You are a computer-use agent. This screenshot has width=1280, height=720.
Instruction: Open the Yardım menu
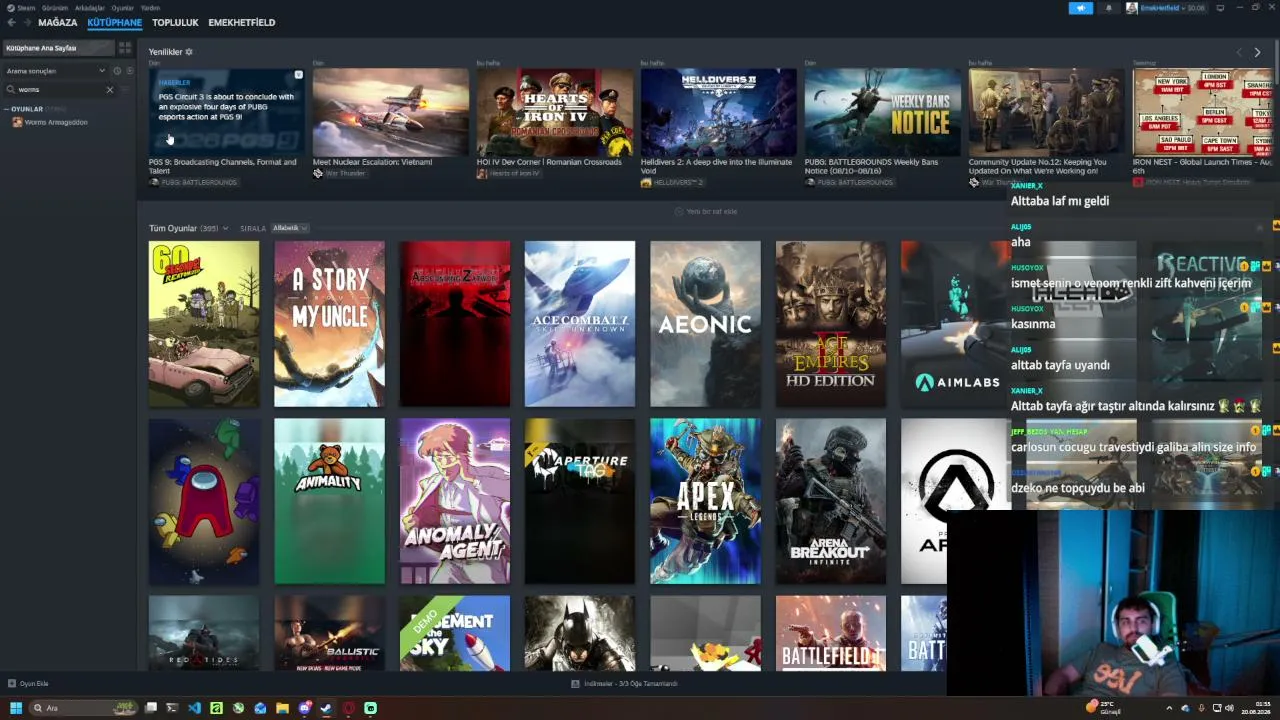coord(150,8)
